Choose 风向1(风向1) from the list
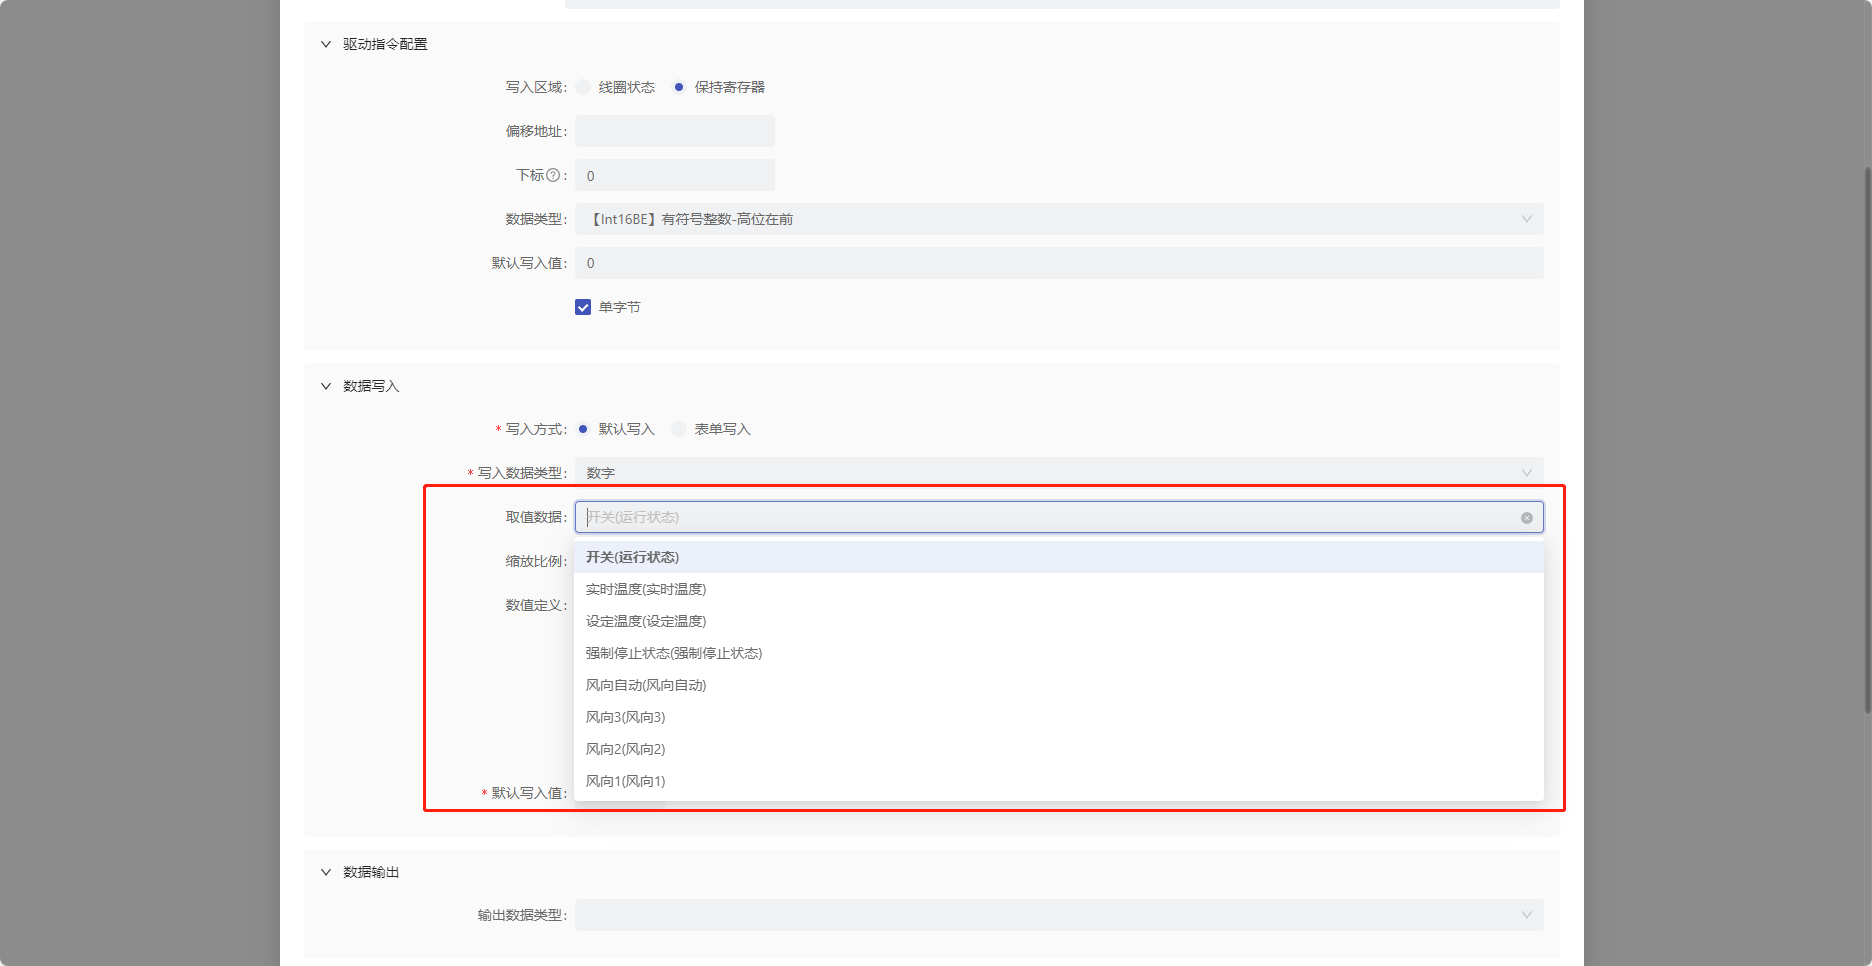Screen dimensions: 1872x966 [x=1059, y=781]
